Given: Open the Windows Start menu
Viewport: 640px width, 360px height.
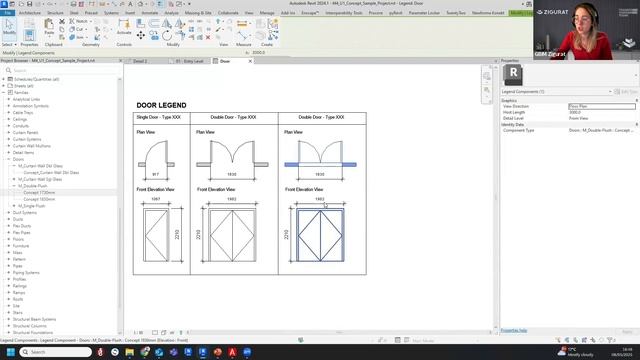Looking at the screenshot, I should pos(11,352).
